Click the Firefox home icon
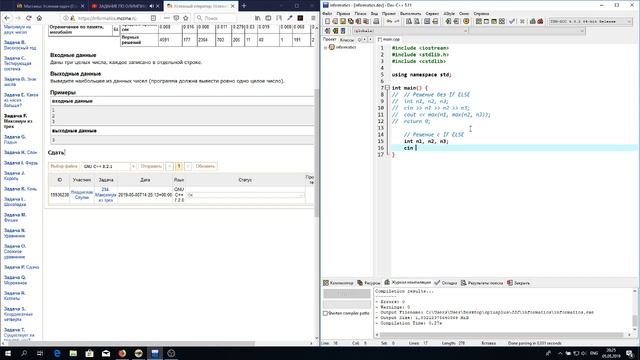This screenshot has width=640, height=360. tap(39, 18)
